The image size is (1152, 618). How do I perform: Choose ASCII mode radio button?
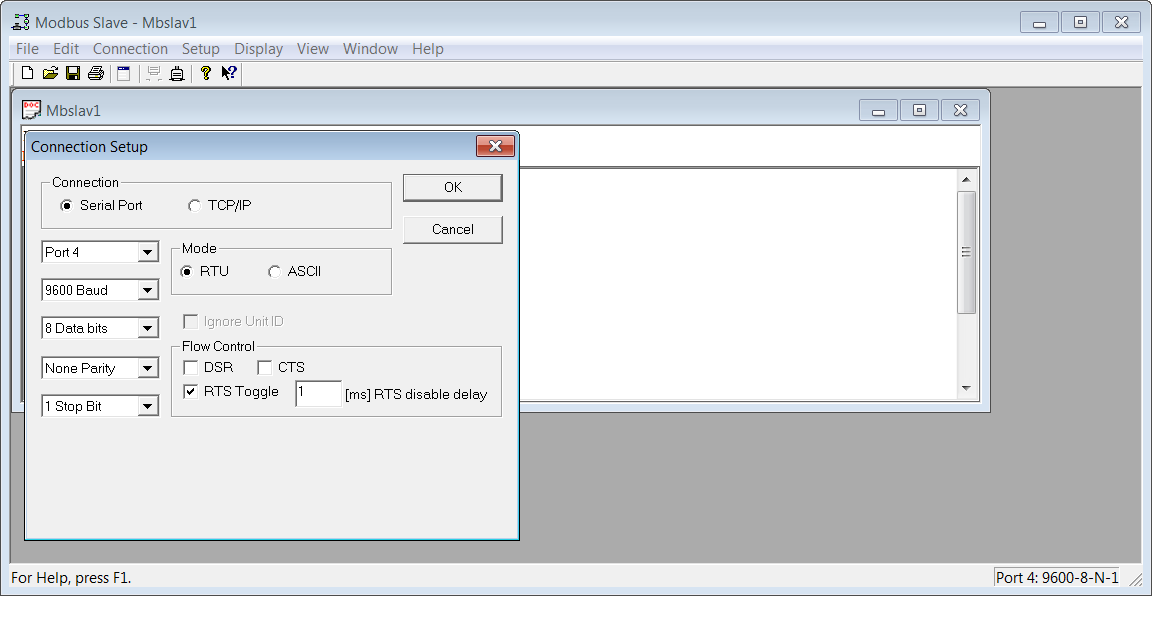pos(274,272)
